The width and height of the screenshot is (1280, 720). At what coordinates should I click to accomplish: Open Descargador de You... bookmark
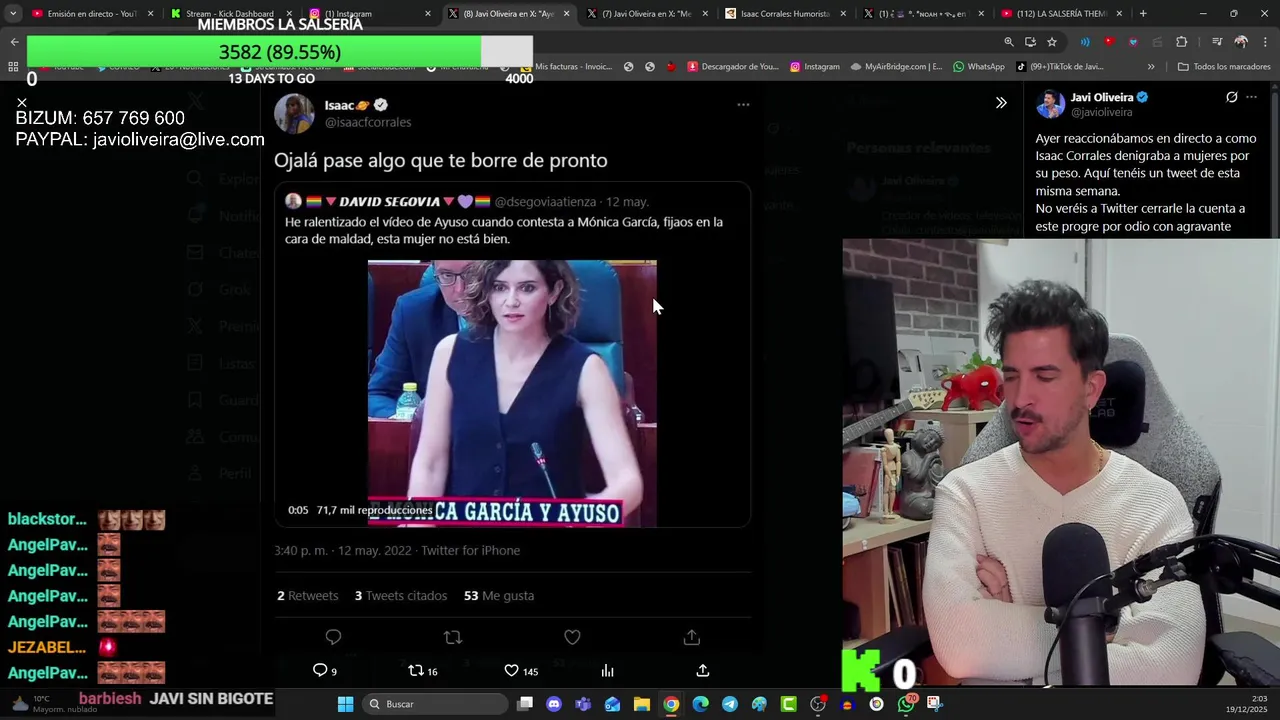(732, 67)
